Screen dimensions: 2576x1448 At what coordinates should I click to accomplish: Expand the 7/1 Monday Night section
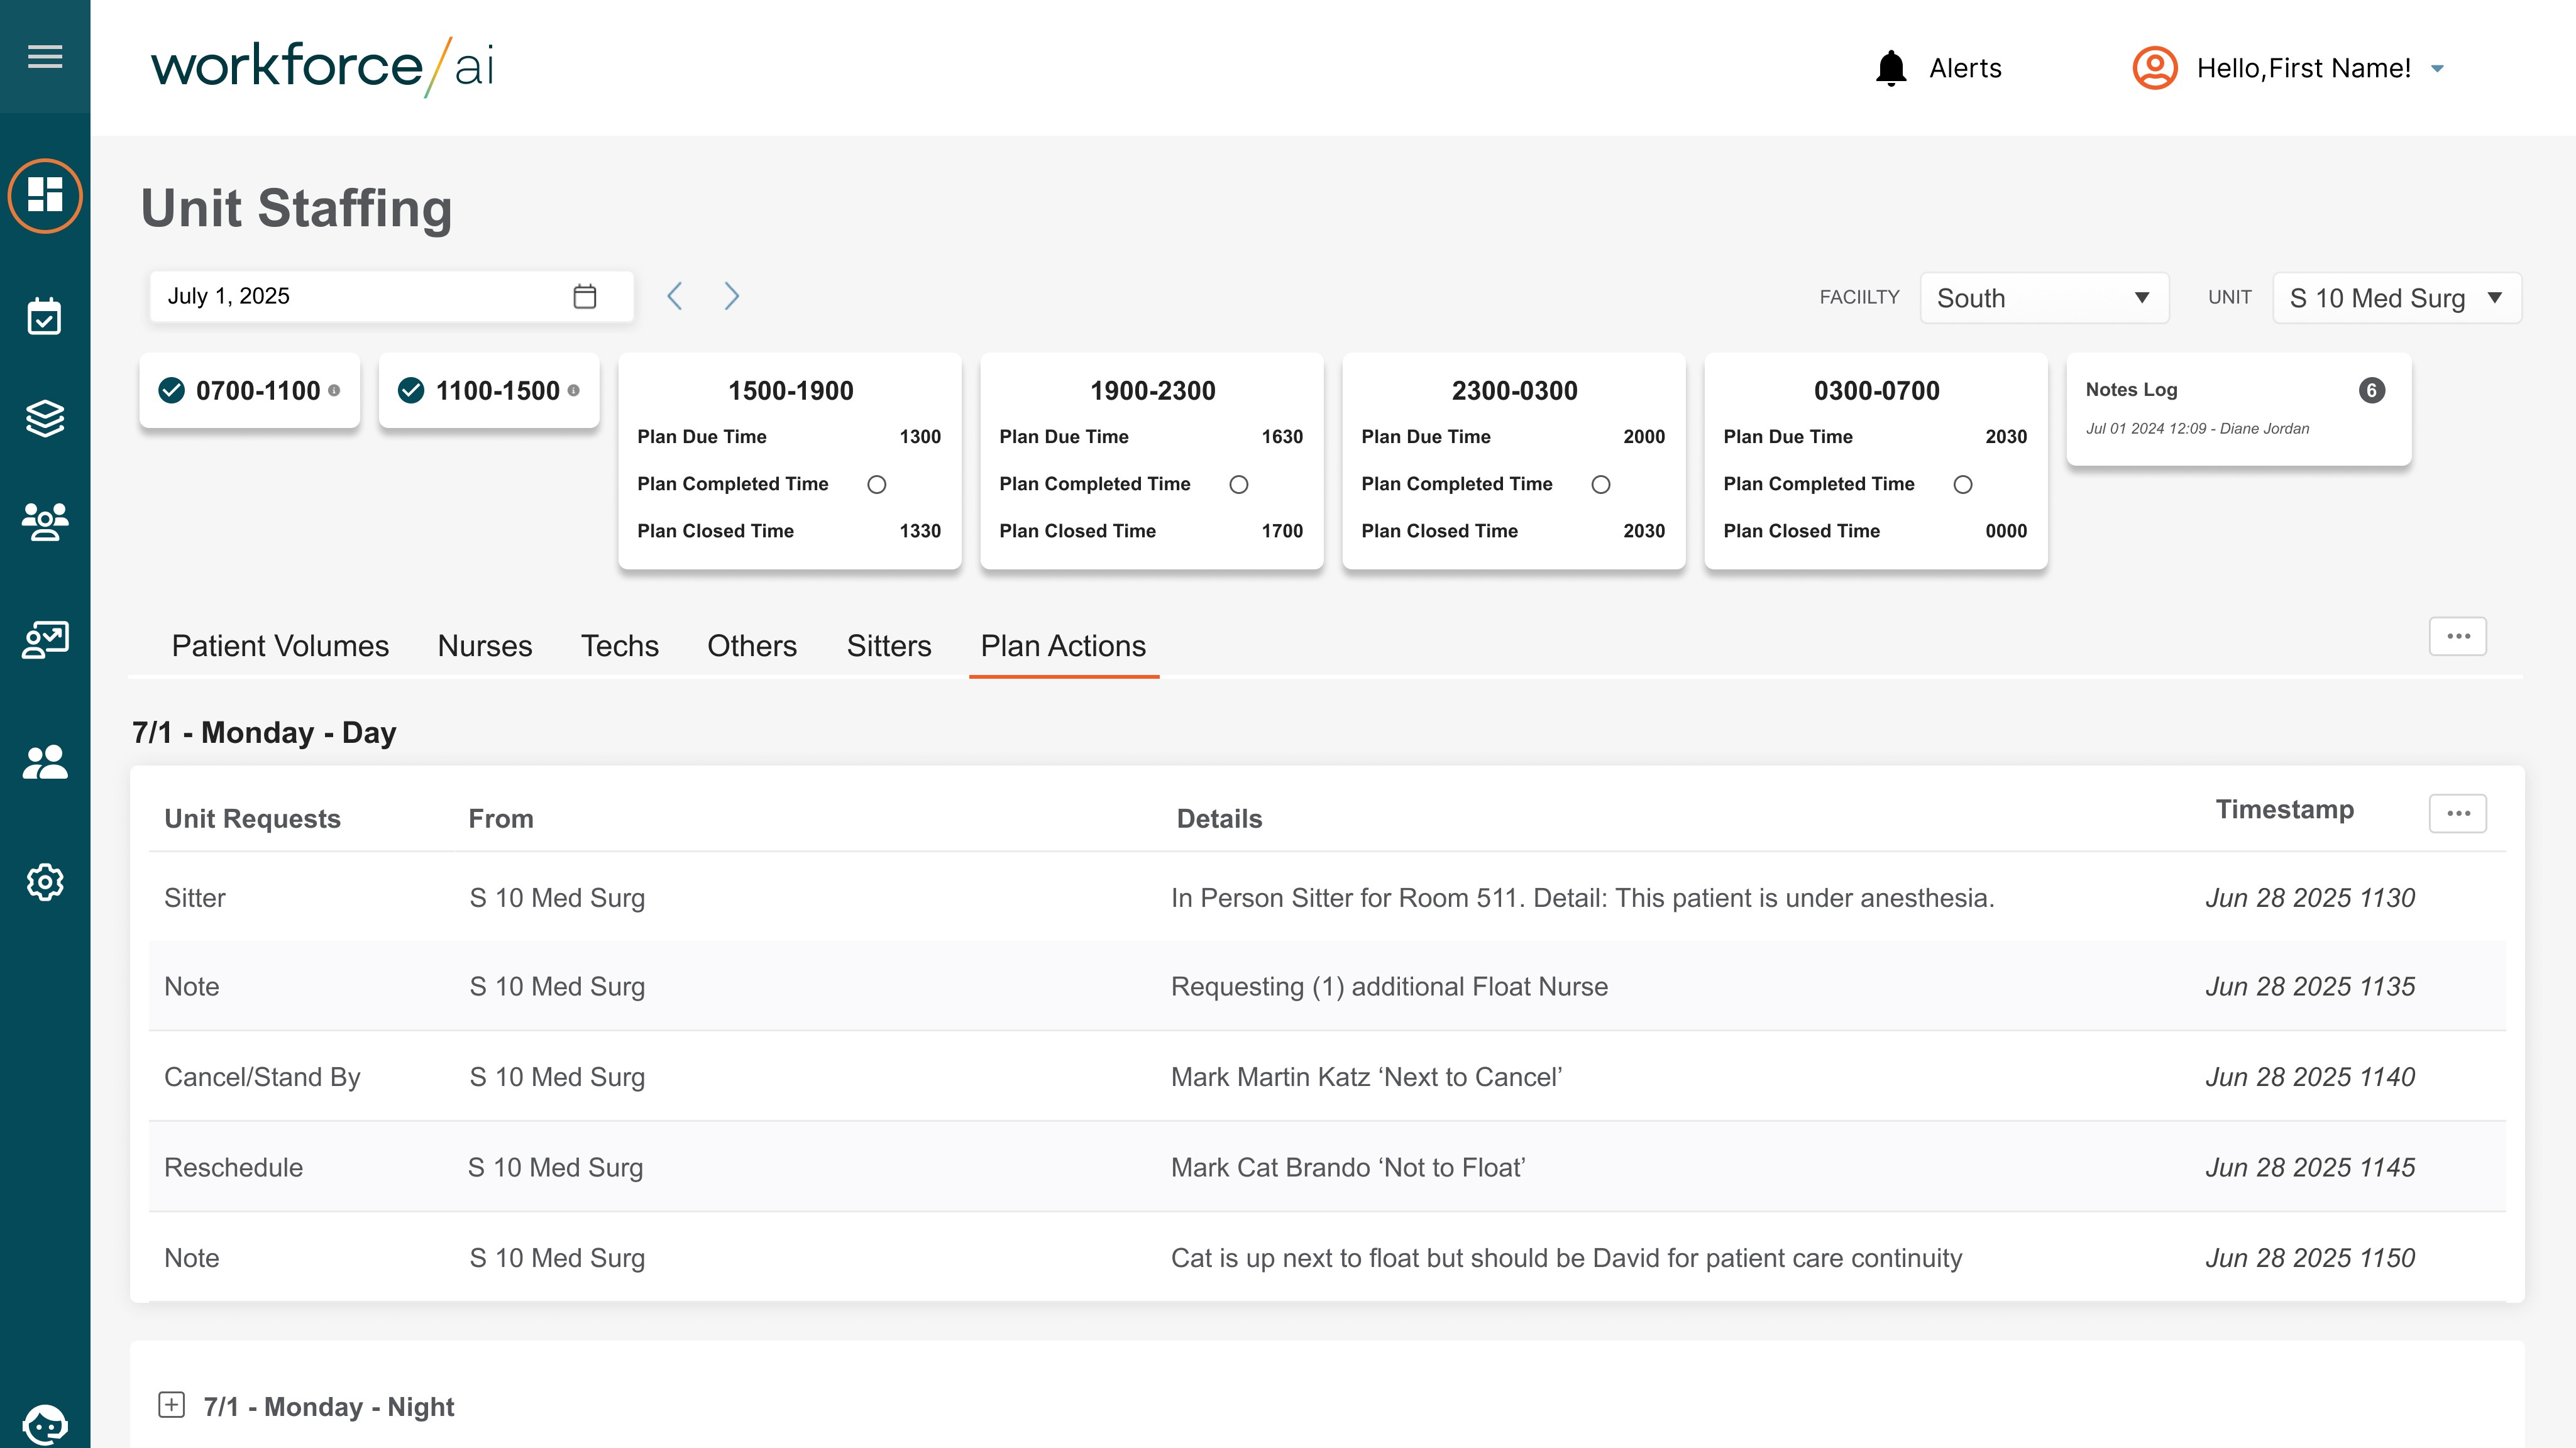pos(172,1405)
